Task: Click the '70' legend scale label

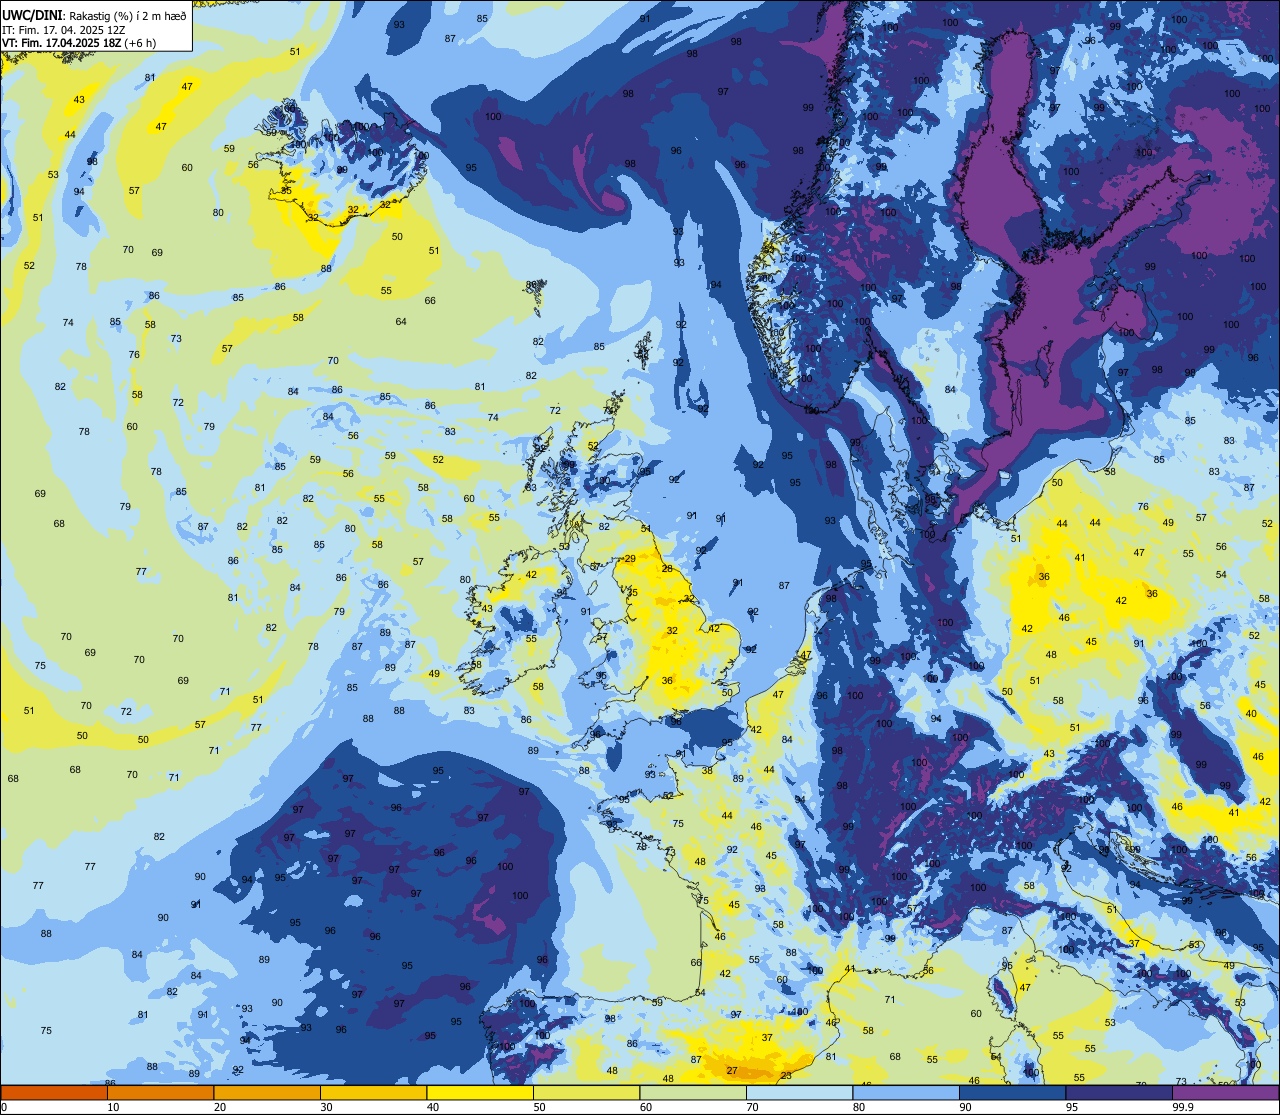Action: (752, 1107)
